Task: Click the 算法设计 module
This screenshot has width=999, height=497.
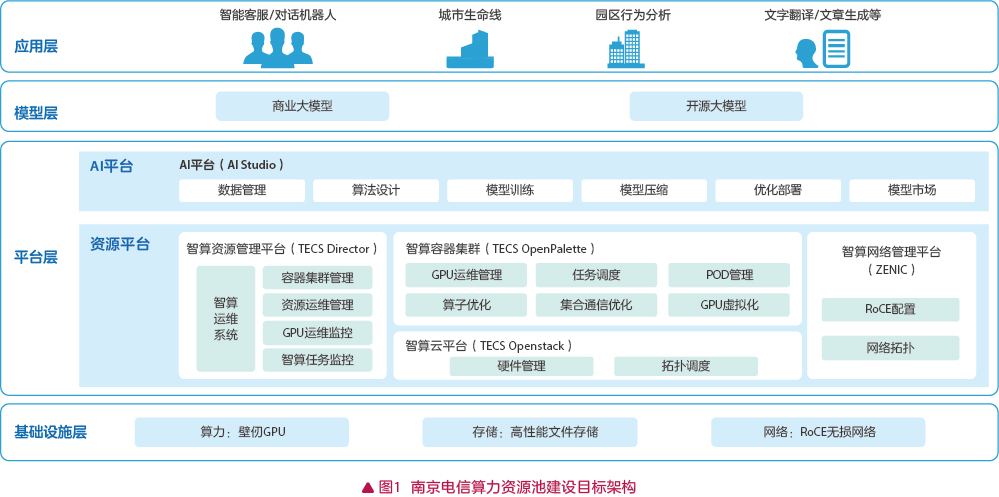Action: [376, 191]
